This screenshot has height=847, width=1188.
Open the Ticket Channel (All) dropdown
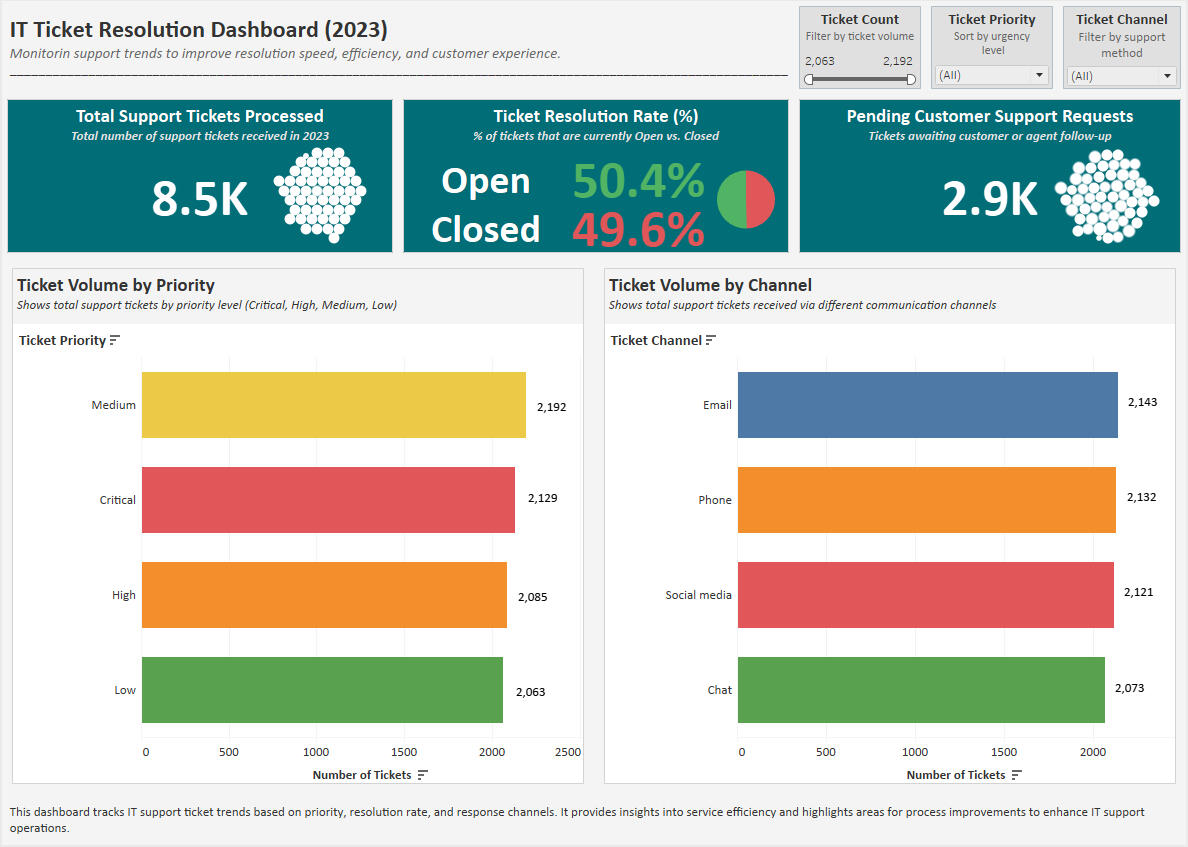(x=1121, y=75)
